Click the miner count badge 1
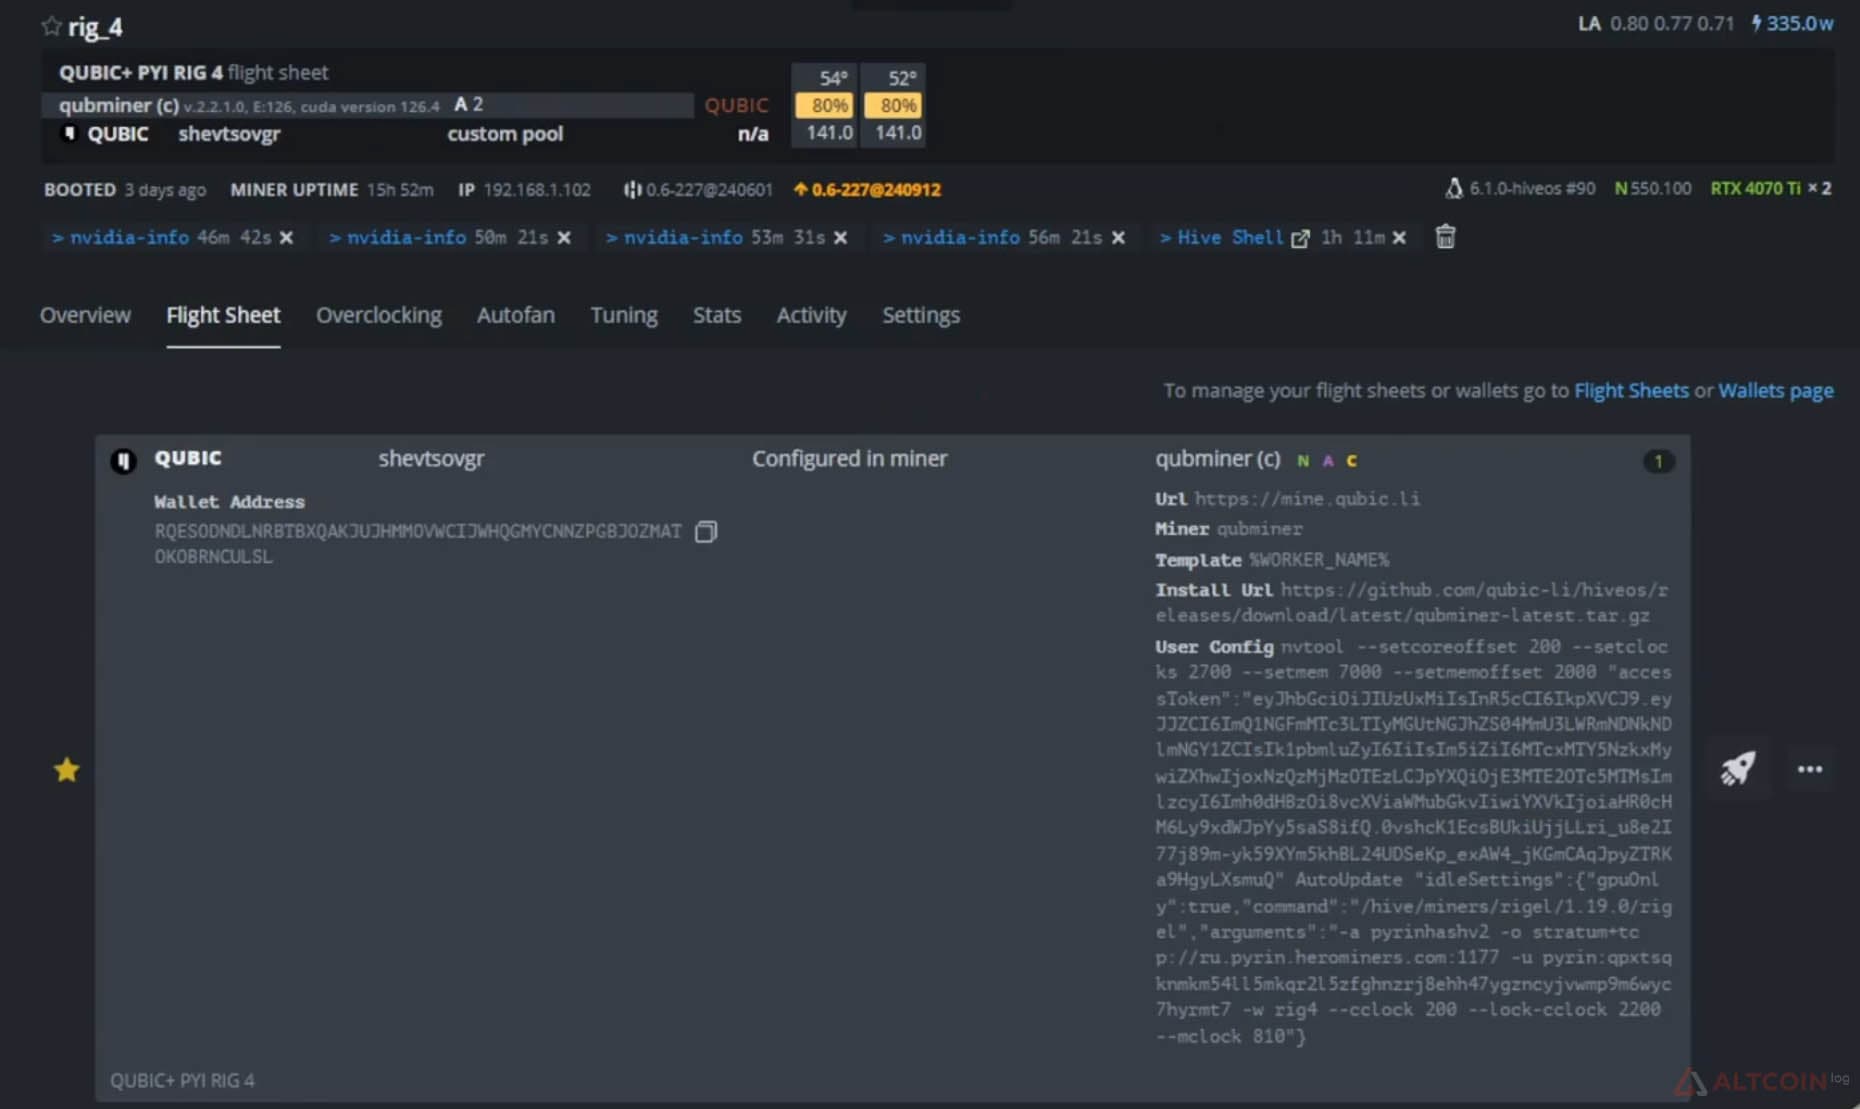 click(1658, 461)
